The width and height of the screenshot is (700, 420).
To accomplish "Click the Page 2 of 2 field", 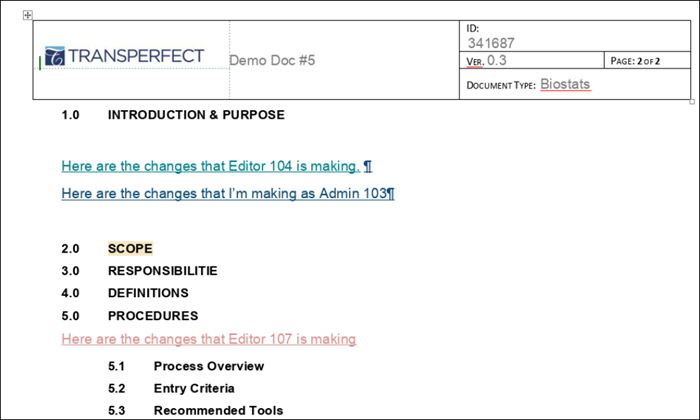I will [x=646, y=62].
